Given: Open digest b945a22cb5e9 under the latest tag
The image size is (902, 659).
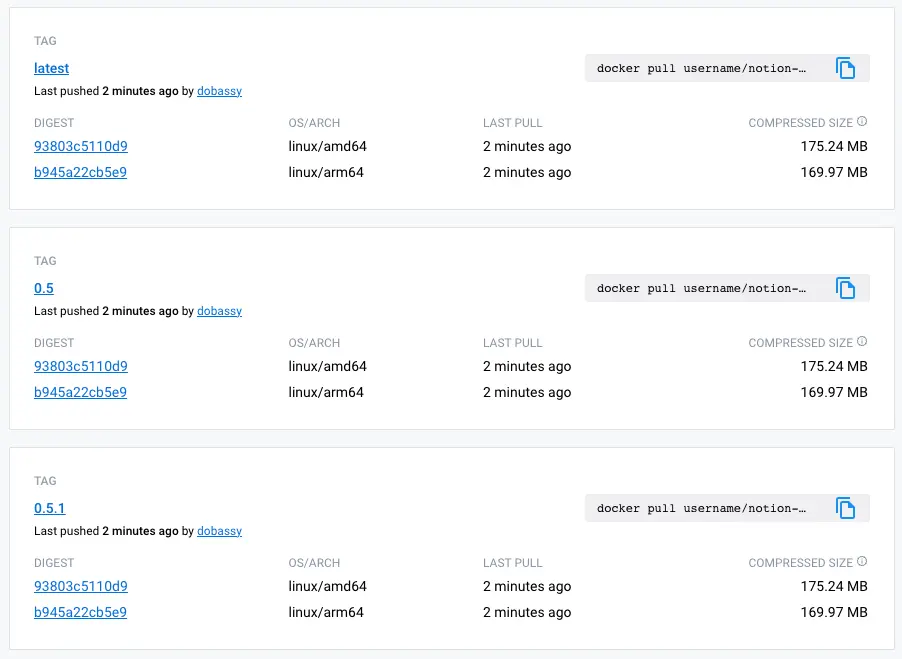Looking at the screenshot, I should pyautogui.click(x=80, y=172).
